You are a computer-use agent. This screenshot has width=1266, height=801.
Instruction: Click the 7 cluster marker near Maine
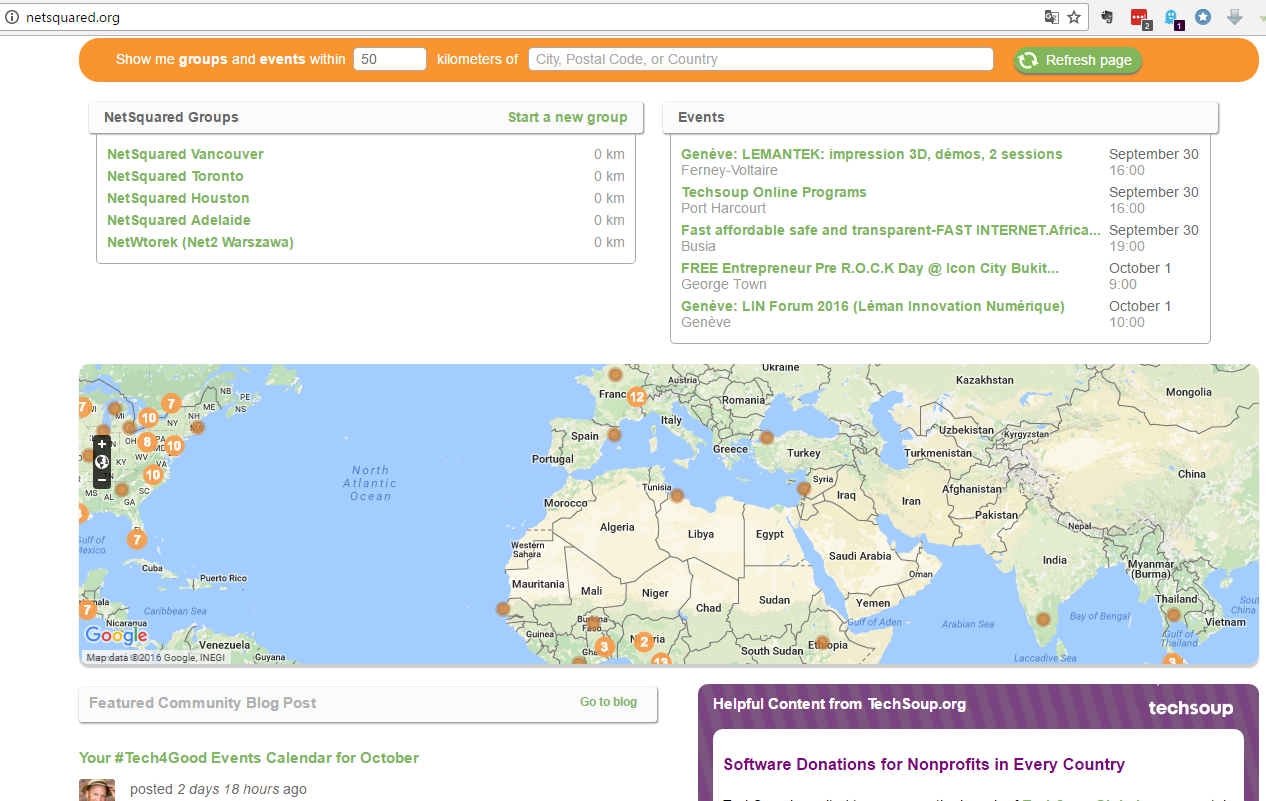pos(171,404)
